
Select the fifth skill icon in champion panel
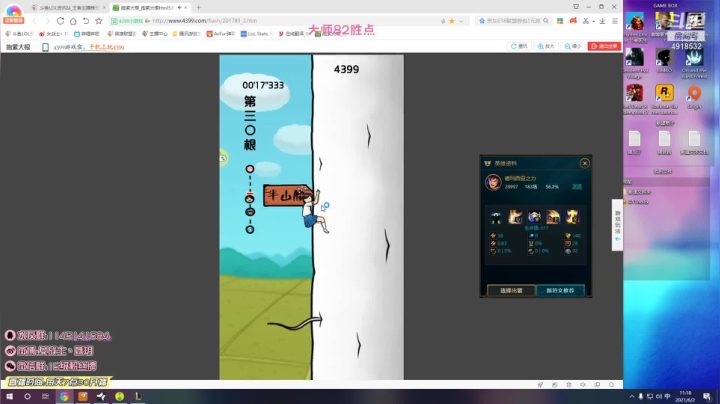572,217
